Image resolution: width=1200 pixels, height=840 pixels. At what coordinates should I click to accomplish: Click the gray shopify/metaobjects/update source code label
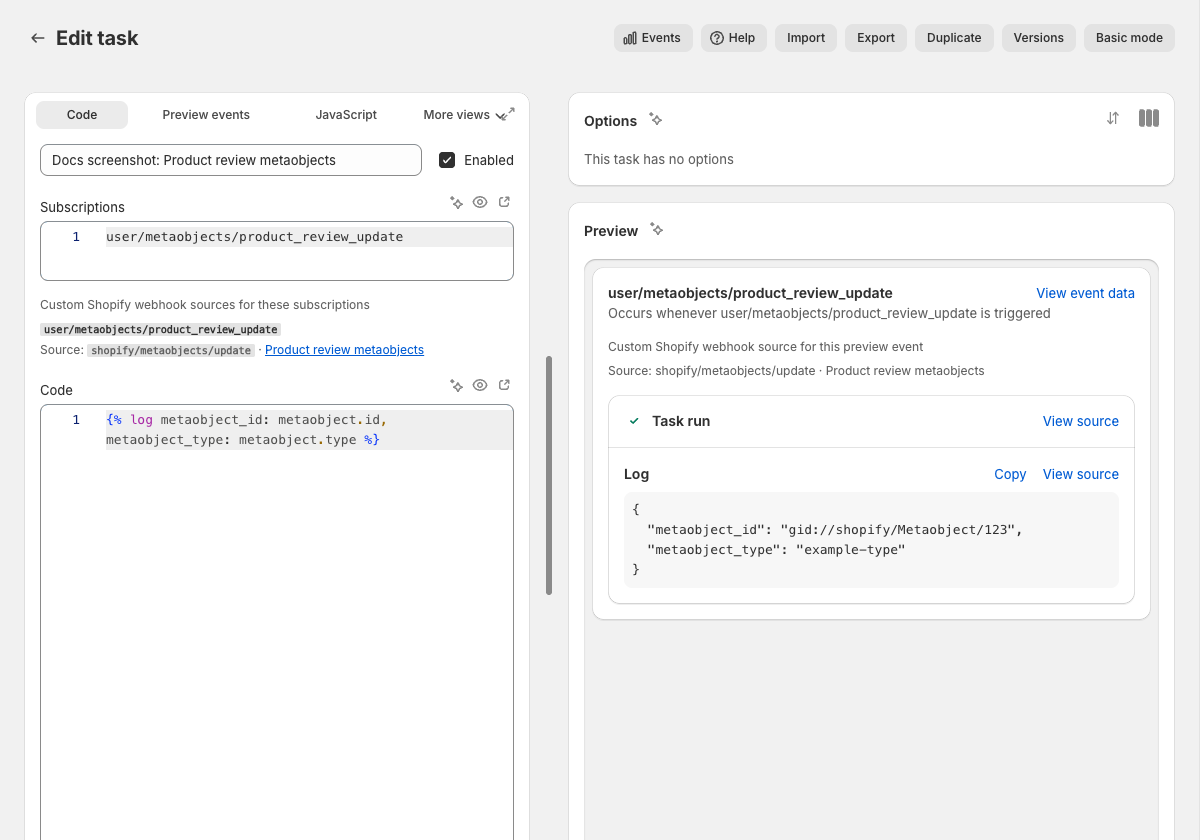coord(171,350)
